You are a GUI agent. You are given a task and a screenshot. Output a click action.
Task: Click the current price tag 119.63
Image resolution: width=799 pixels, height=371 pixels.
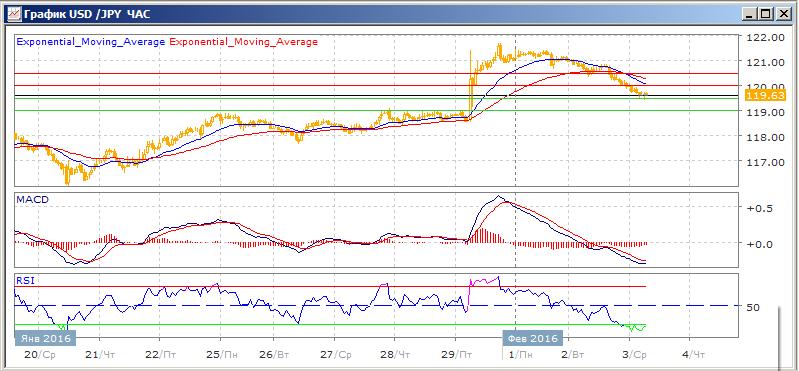click(758, 95)
